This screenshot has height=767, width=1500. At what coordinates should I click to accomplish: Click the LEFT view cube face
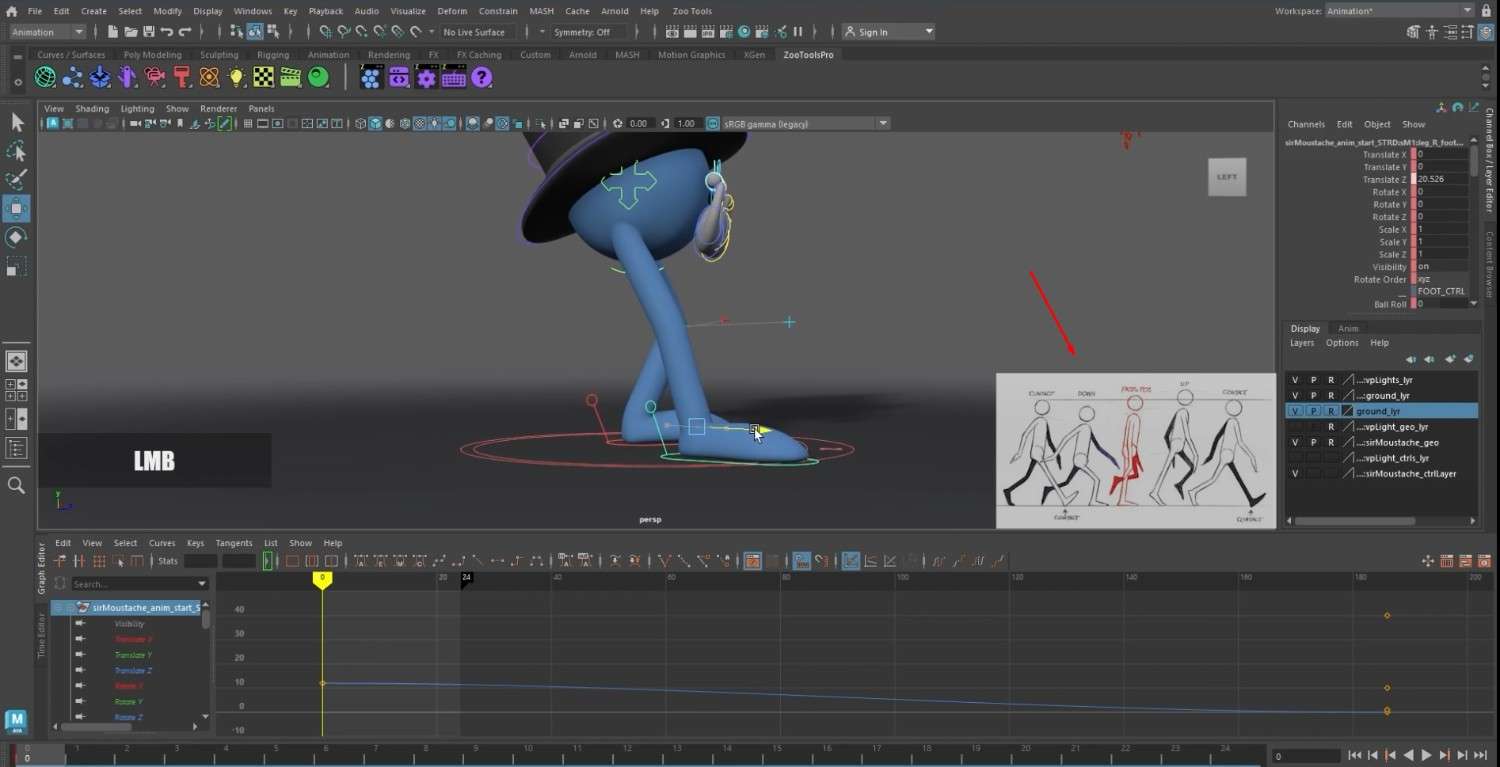point(1227,177)
